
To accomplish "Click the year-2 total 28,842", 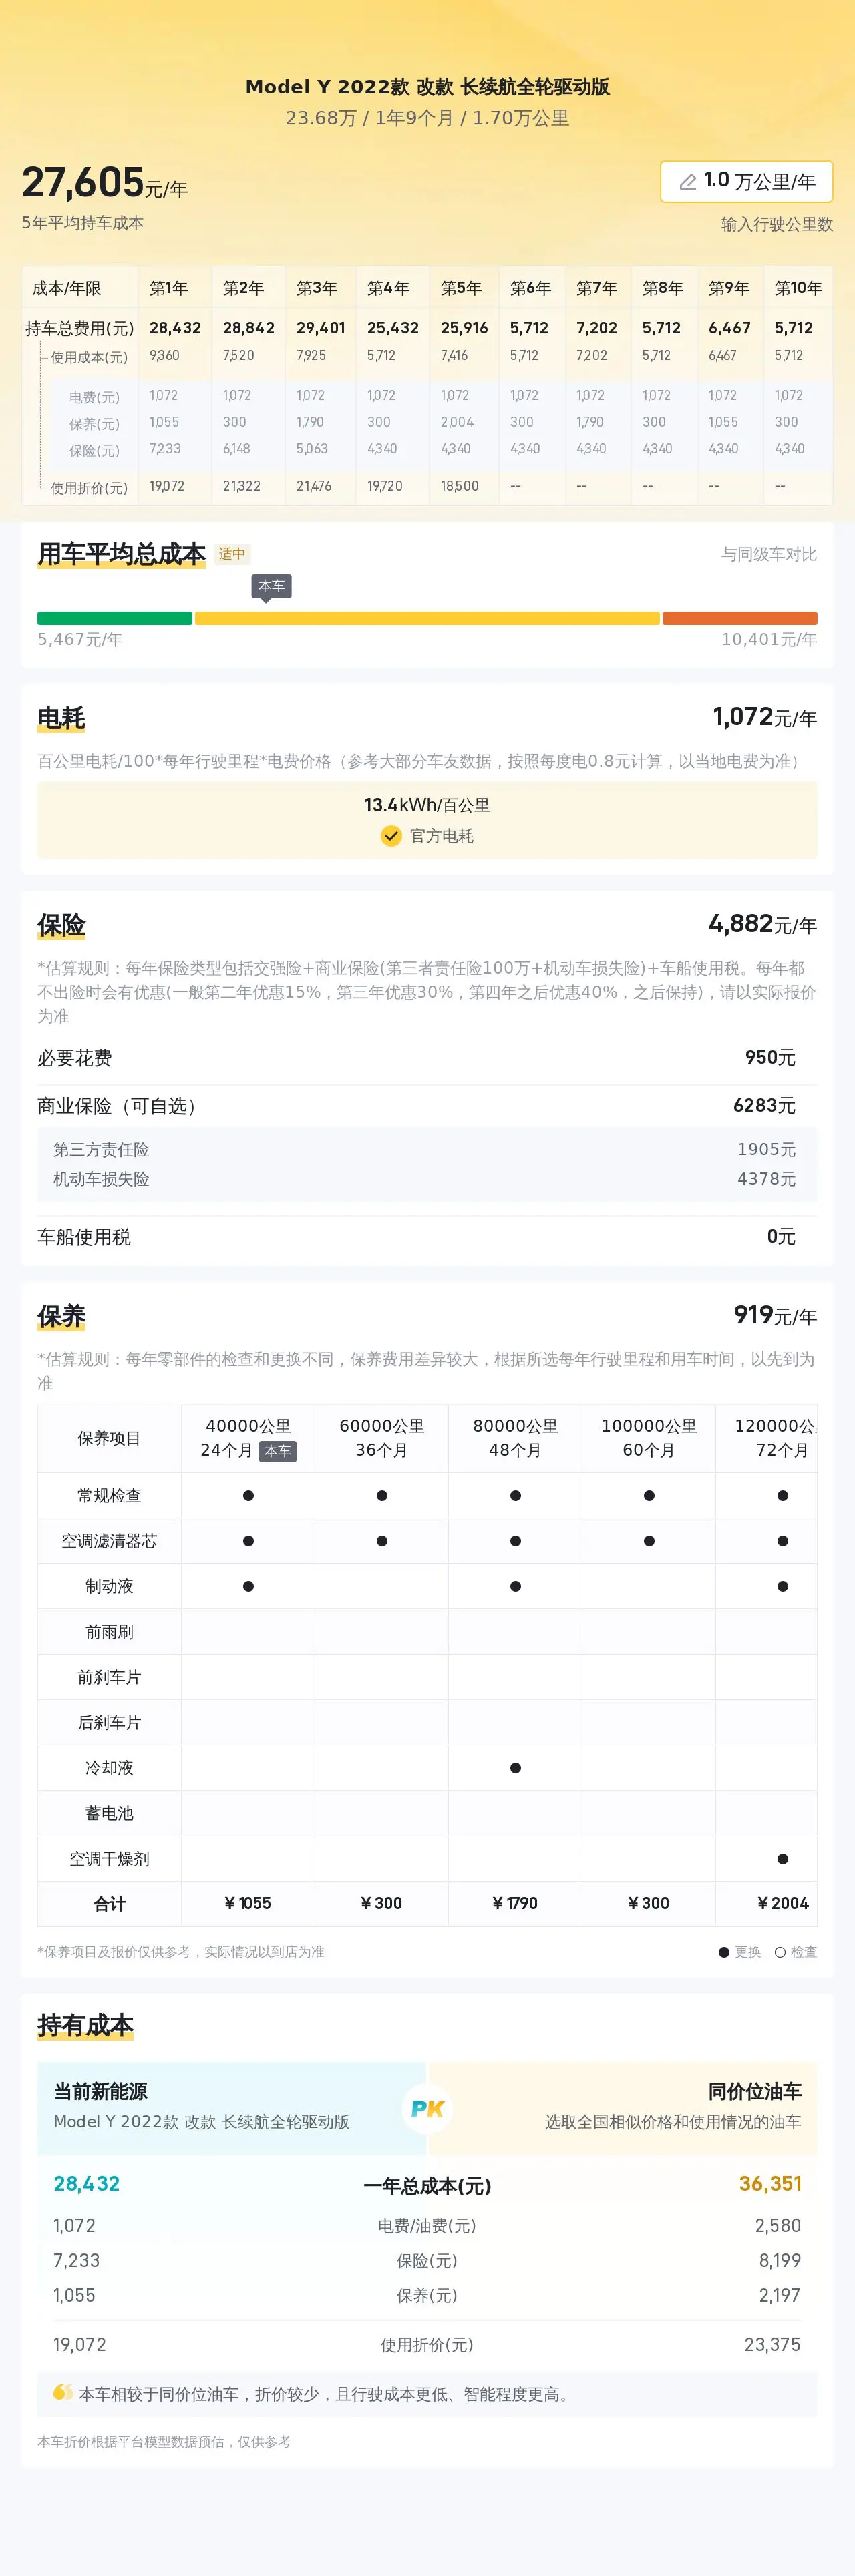I will 248,328.
